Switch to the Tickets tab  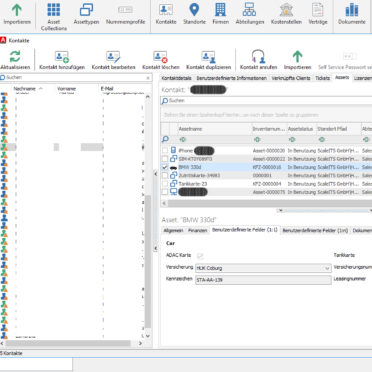[x=322, y=78]
